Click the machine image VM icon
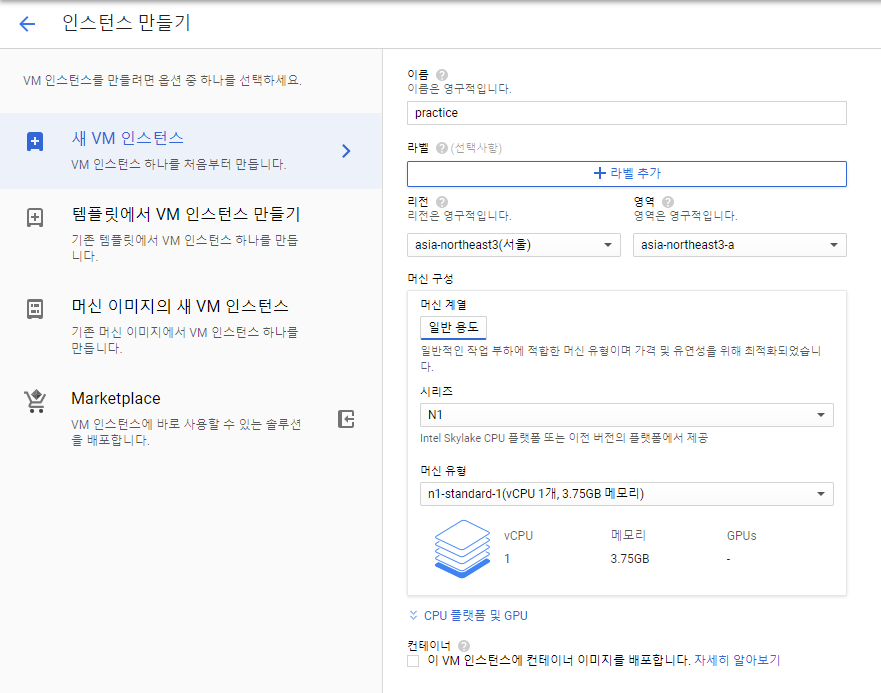Image resolution: width=881 pixels, height=693 pixels. coord(35,309)
